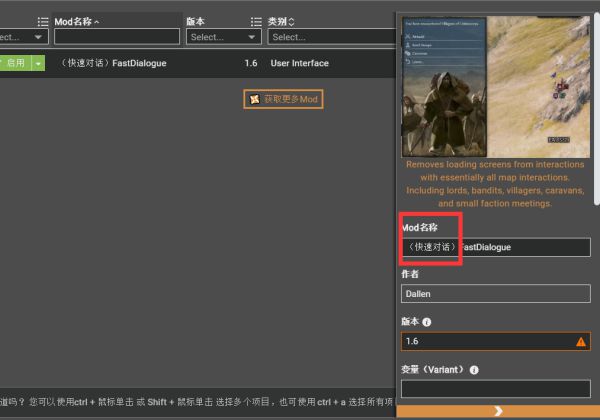Toggle the green 启用 enabled button
The width and height of the screenshot is (600, 420).
(14, 63)
